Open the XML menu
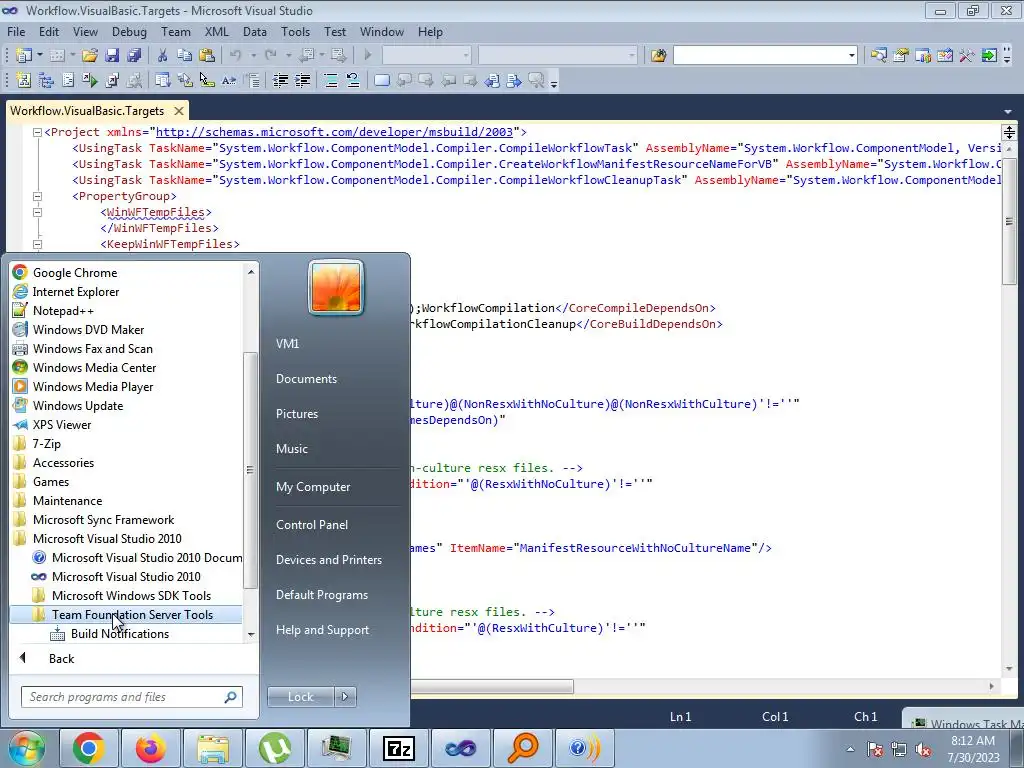Image resolution: width=1024 pixels, height=768 pixels. 217,32
